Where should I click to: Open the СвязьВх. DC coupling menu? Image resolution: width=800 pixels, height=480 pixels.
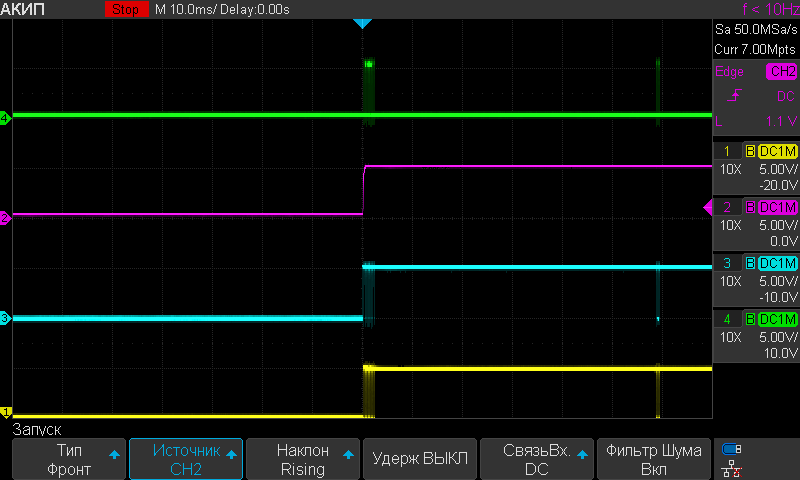tap(537, 459)
